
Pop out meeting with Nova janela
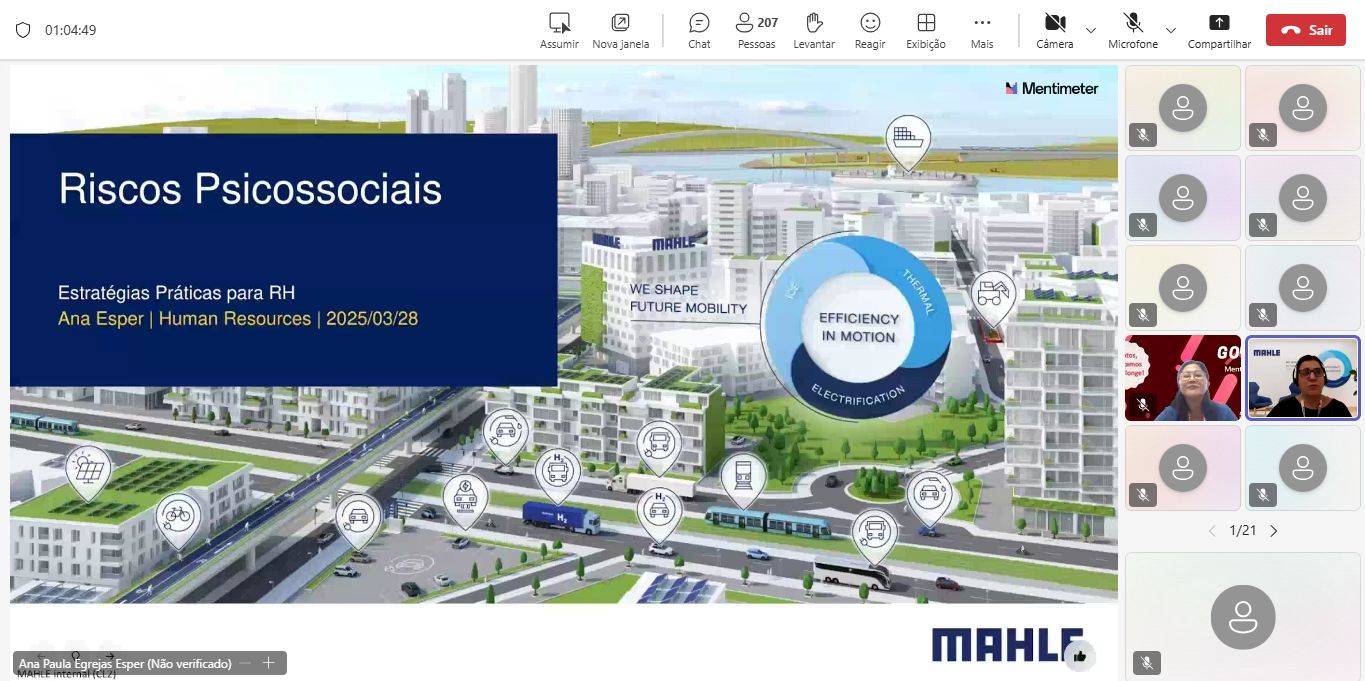coord(620,29)
